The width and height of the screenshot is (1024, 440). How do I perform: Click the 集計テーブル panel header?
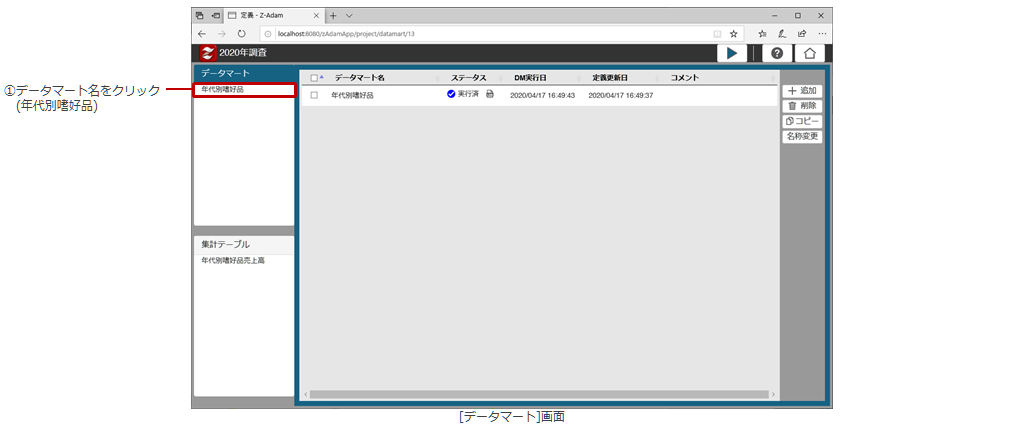tap(244, 245)
